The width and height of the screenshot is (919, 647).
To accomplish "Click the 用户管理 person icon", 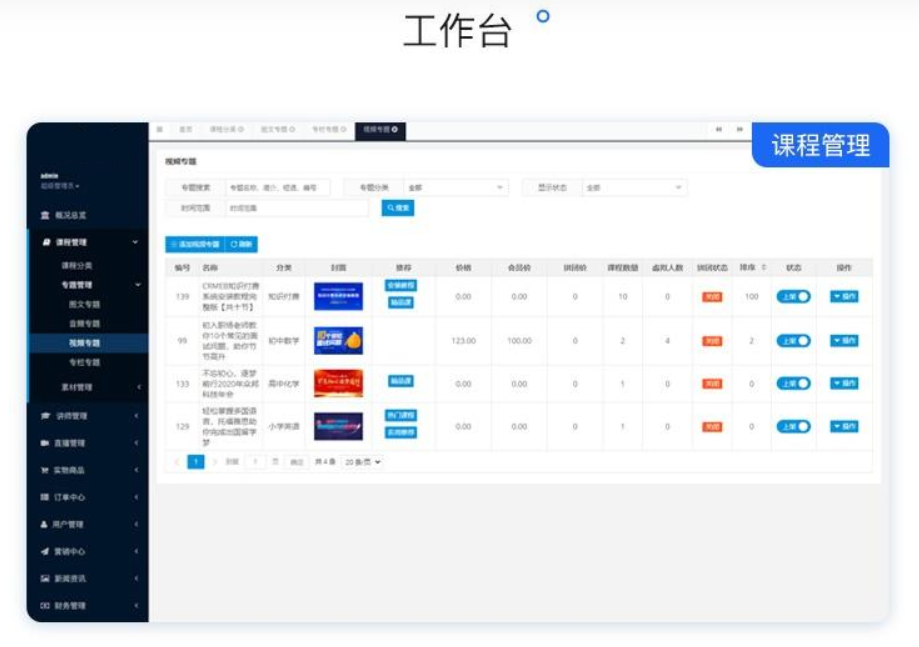I will coord(45,524).
